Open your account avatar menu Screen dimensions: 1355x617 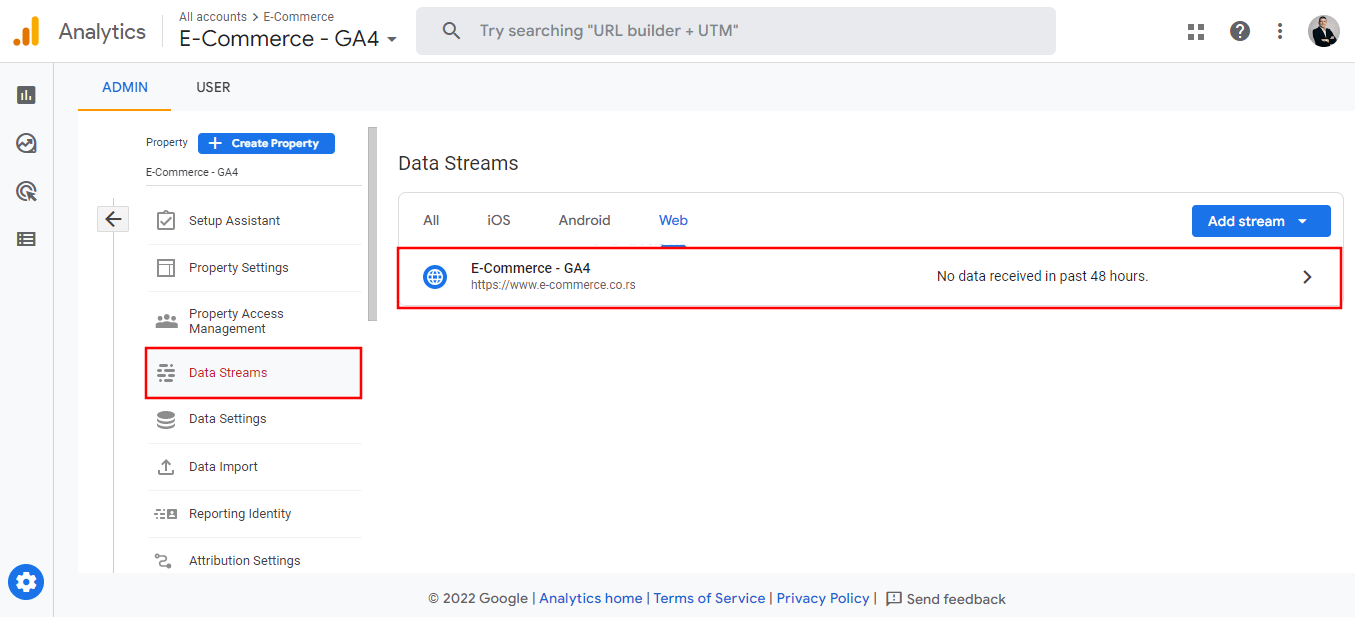tap(1323, 31)
